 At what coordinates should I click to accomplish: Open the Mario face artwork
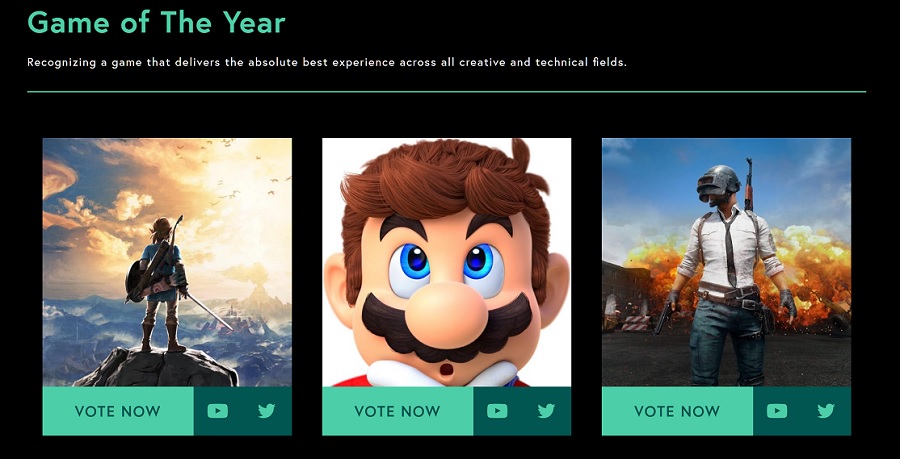tap(446, 262)
